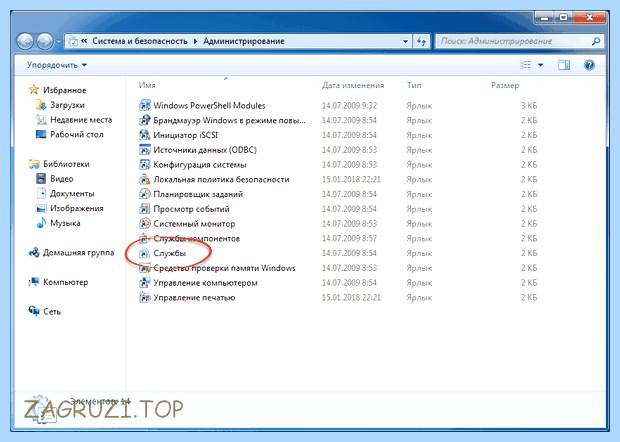
Task: Select "Домашняя группа" in sidebar
Action: [78, 253]
